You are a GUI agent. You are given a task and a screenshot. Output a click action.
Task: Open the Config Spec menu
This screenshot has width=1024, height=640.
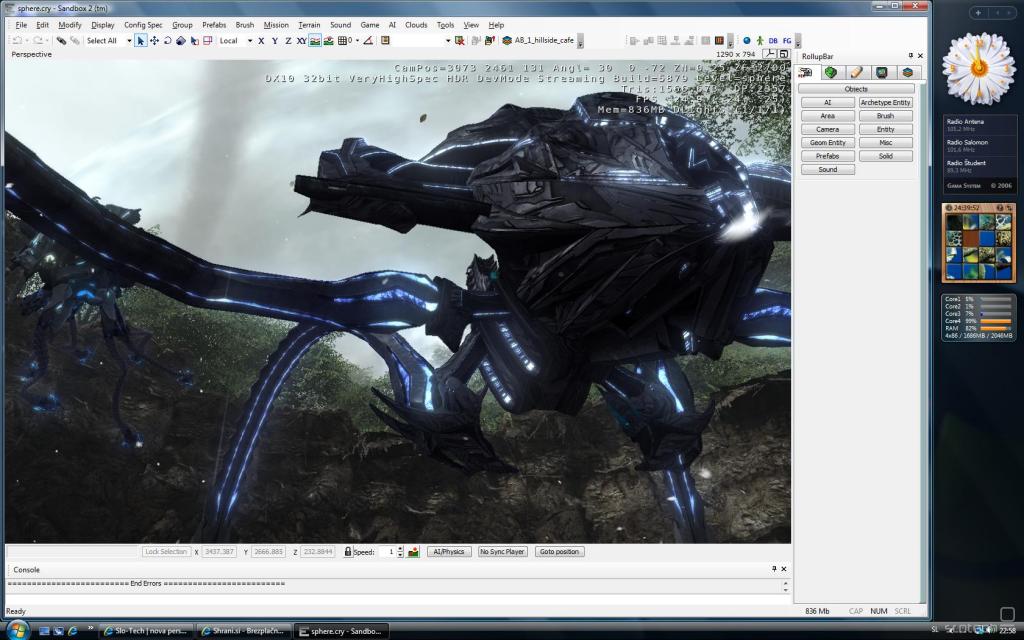[143, 25]
